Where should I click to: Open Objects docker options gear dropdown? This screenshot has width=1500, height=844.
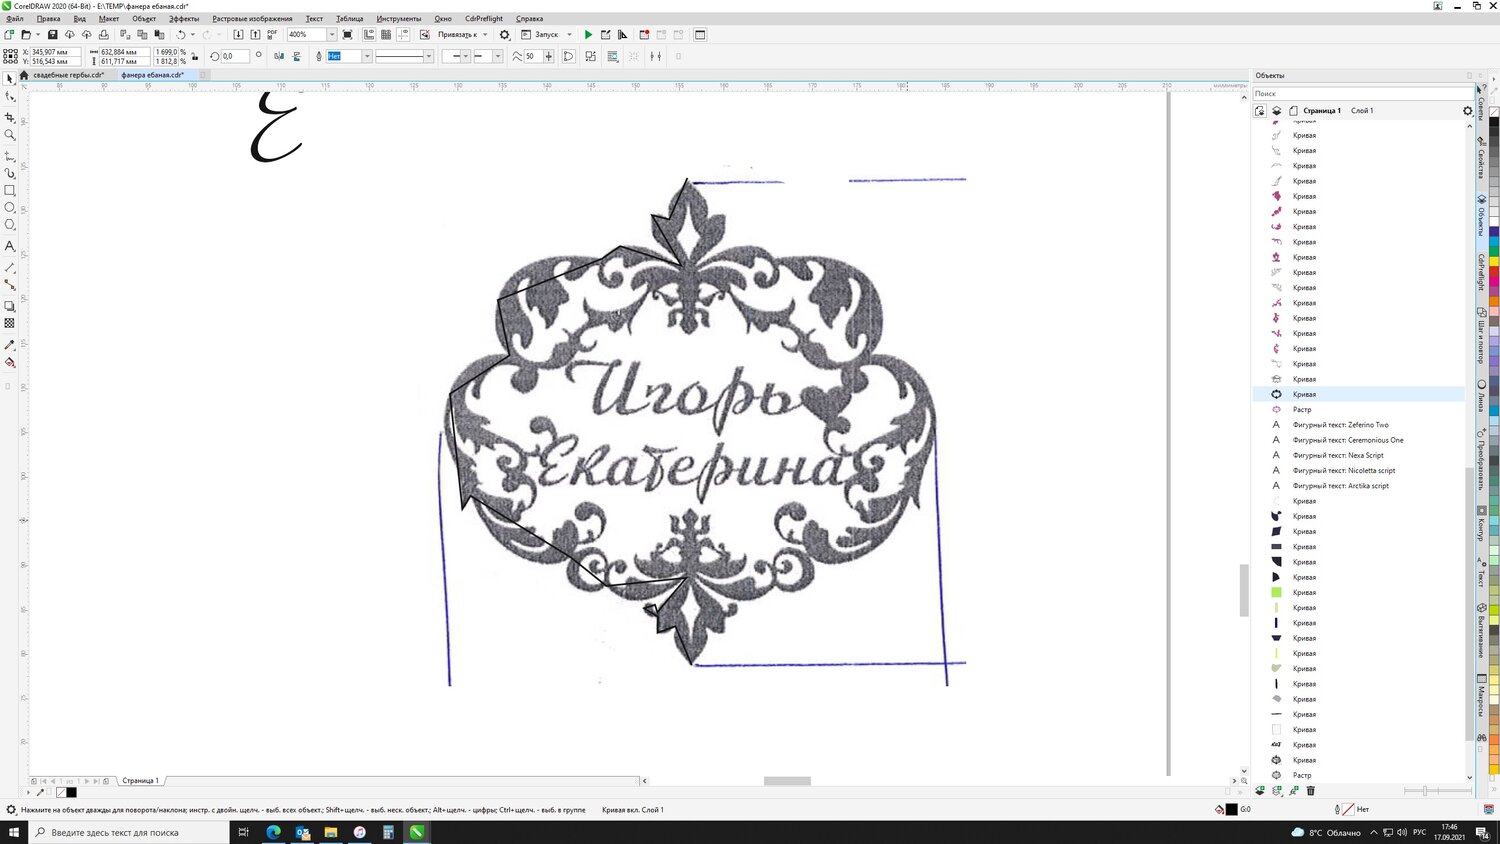point(1467,111)
